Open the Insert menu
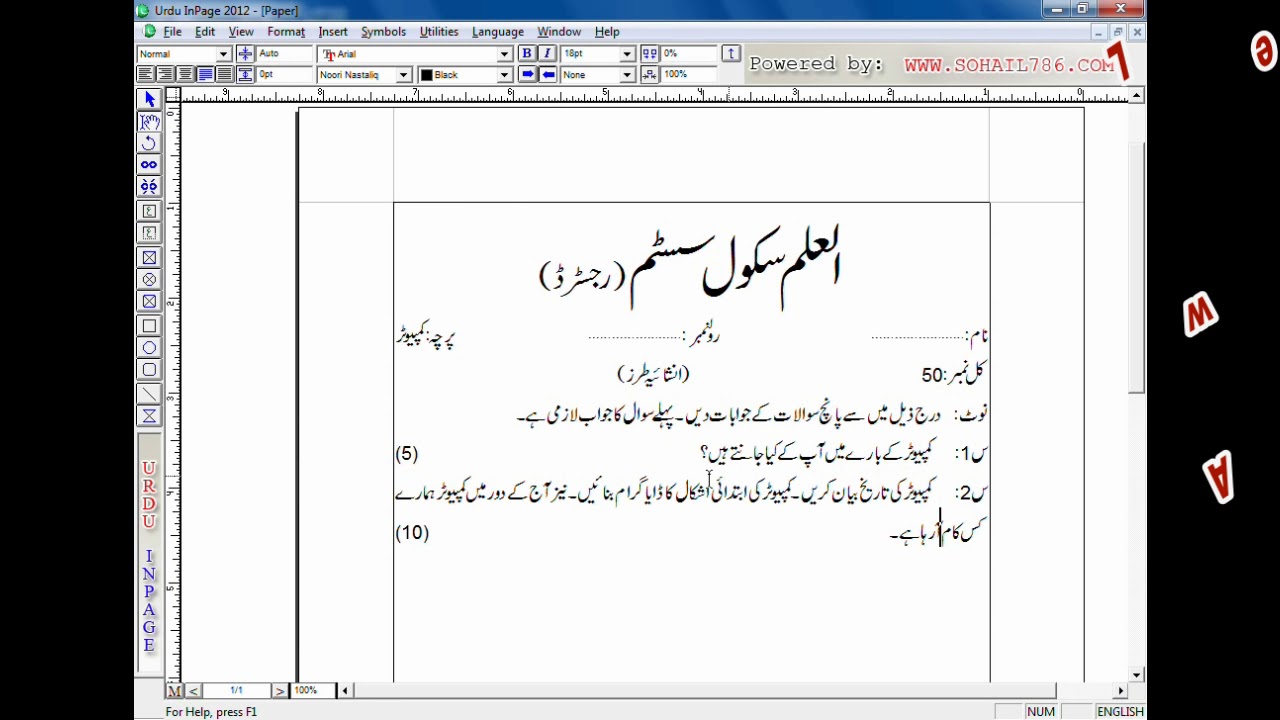1280x720 pixels. tap(333, 32)
